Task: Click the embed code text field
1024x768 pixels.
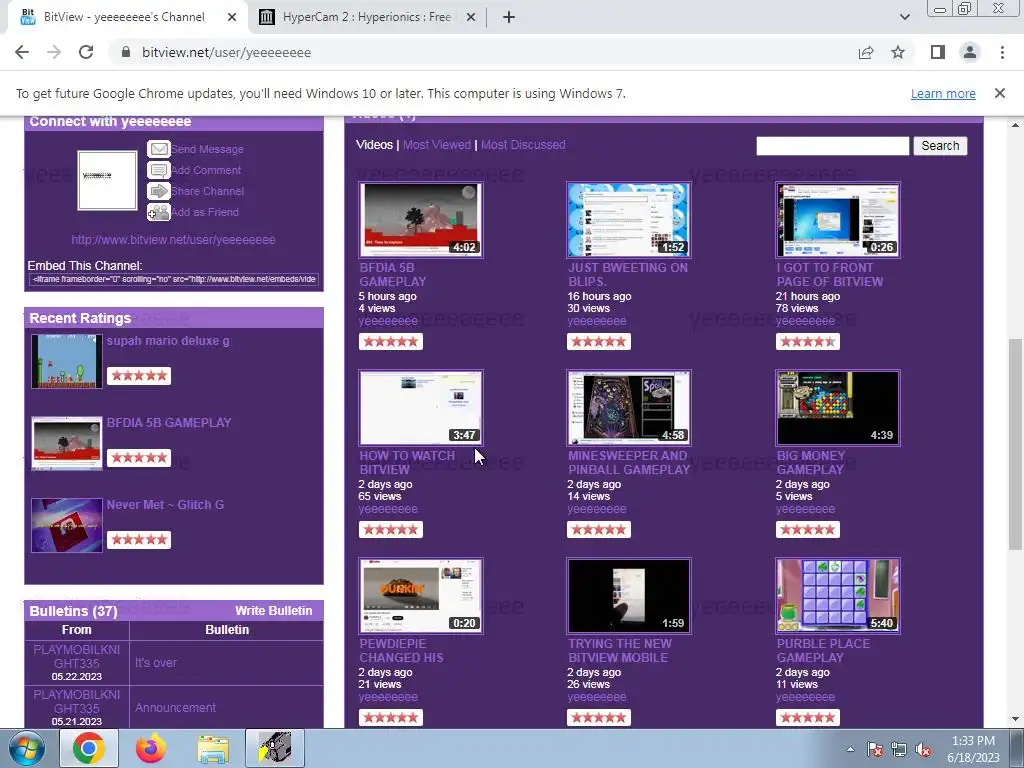Action: tap(174, 279)
